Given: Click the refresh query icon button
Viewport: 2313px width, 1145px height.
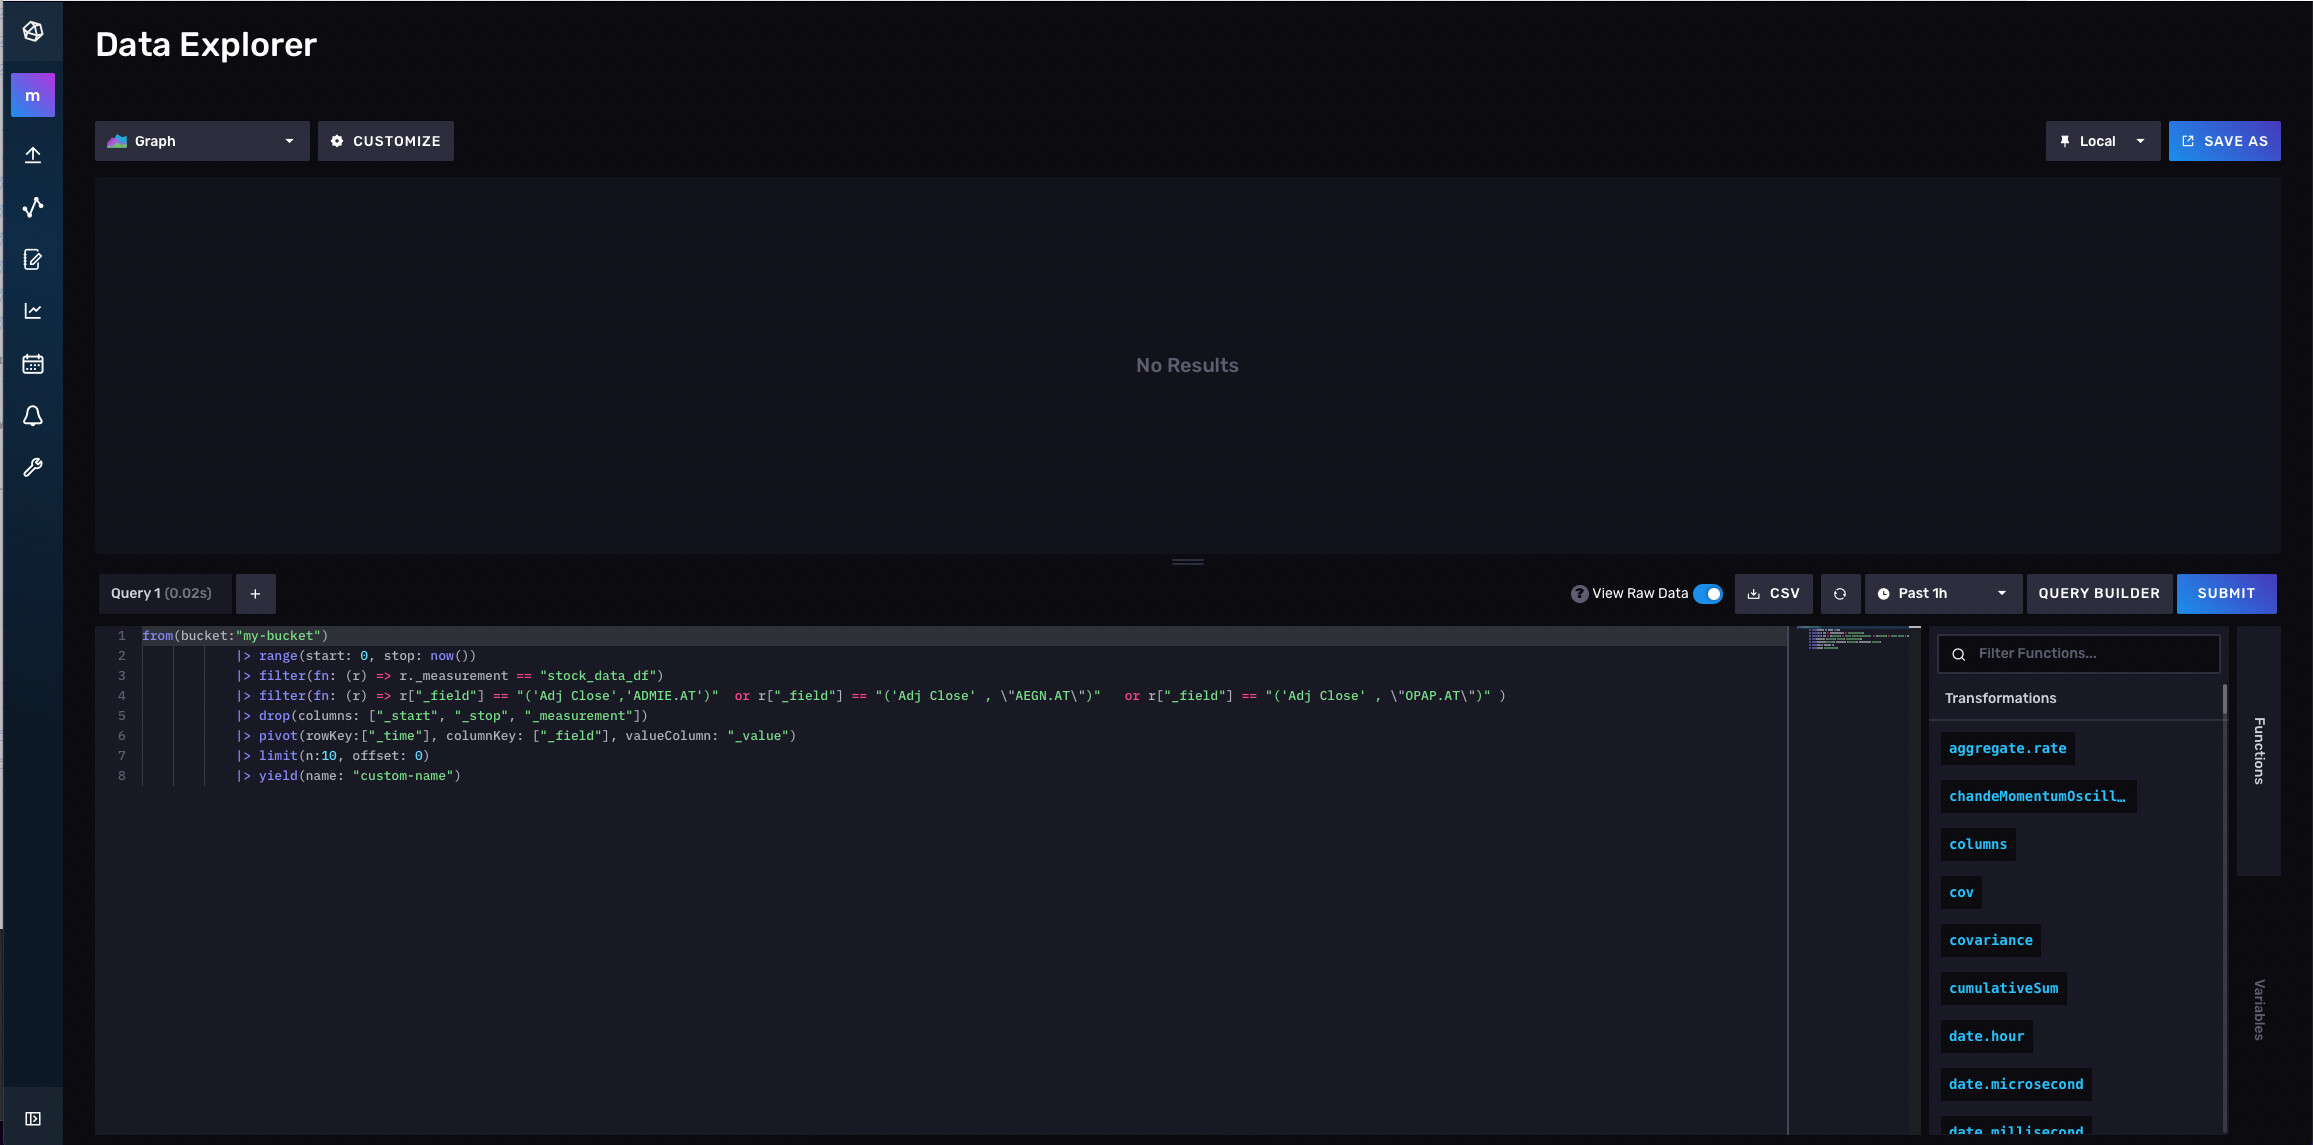Looking at the screenshot, I should pos(1840,594).
